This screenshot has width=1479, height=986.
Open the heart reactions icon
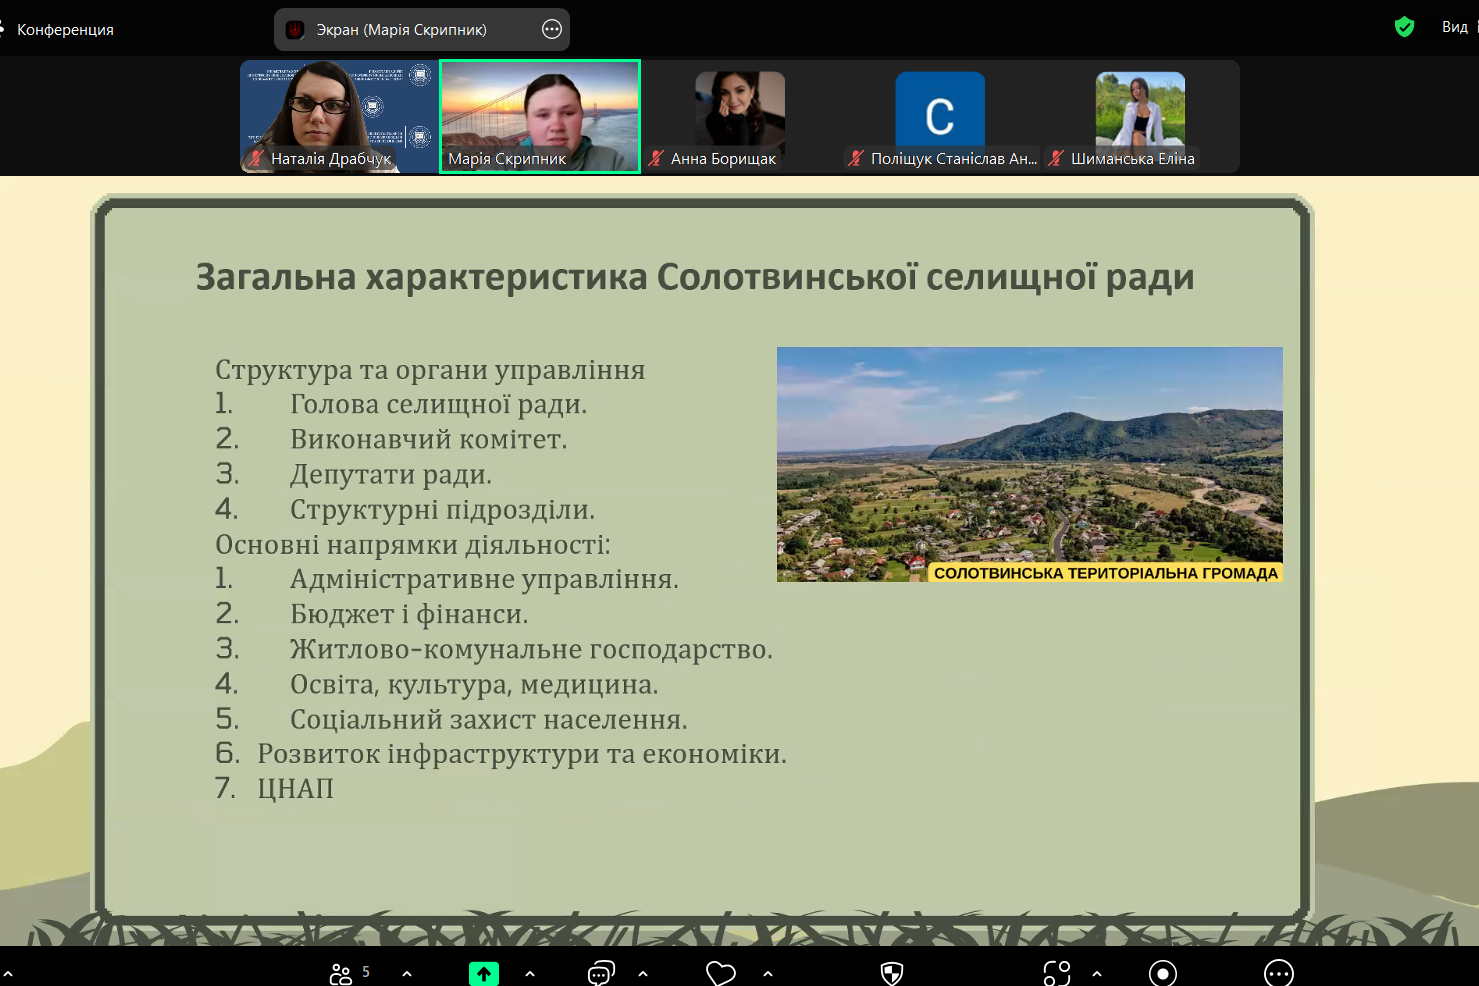720,973
